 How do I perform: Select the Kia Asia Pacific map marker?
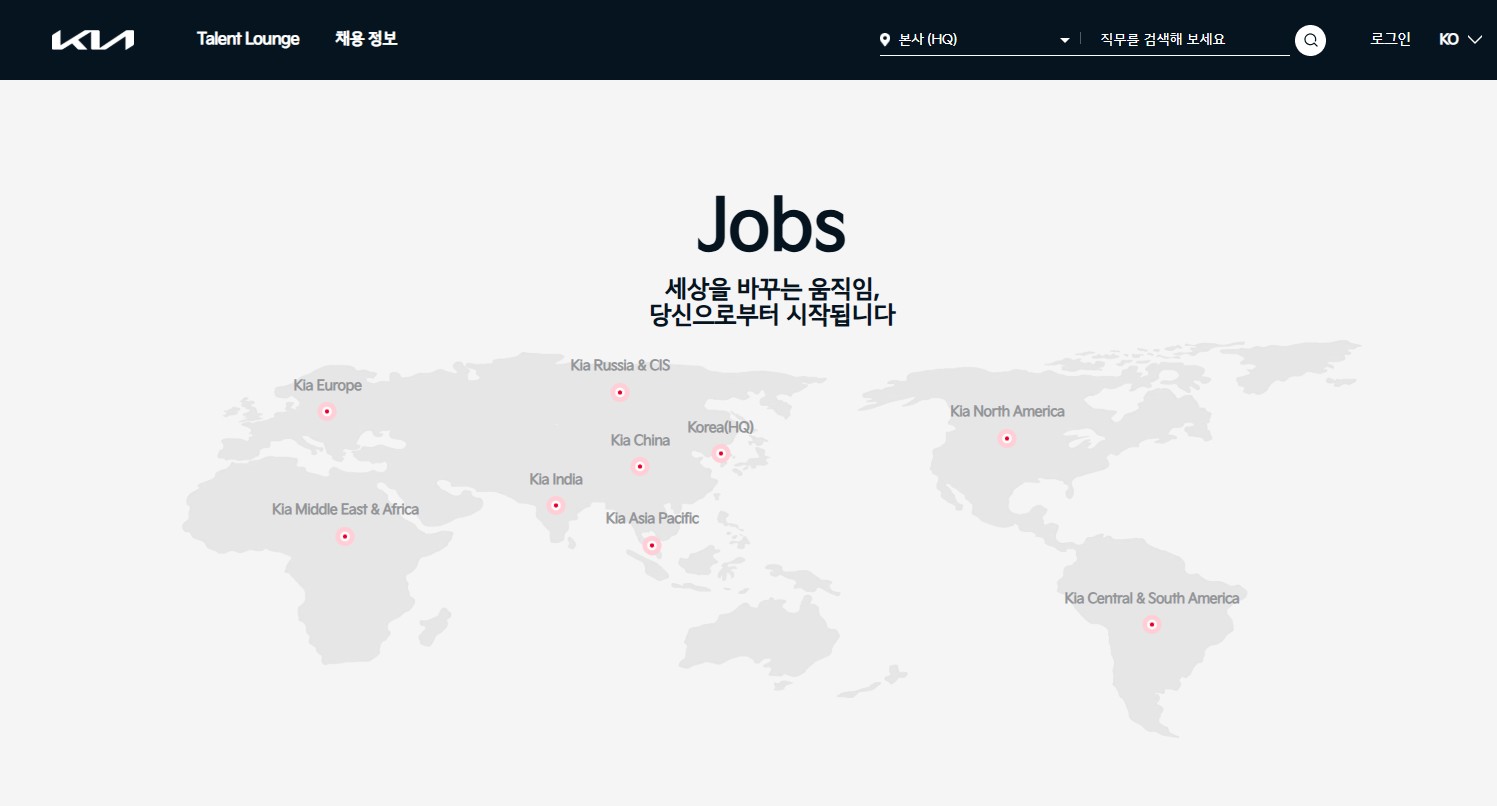tap(652, 545)
